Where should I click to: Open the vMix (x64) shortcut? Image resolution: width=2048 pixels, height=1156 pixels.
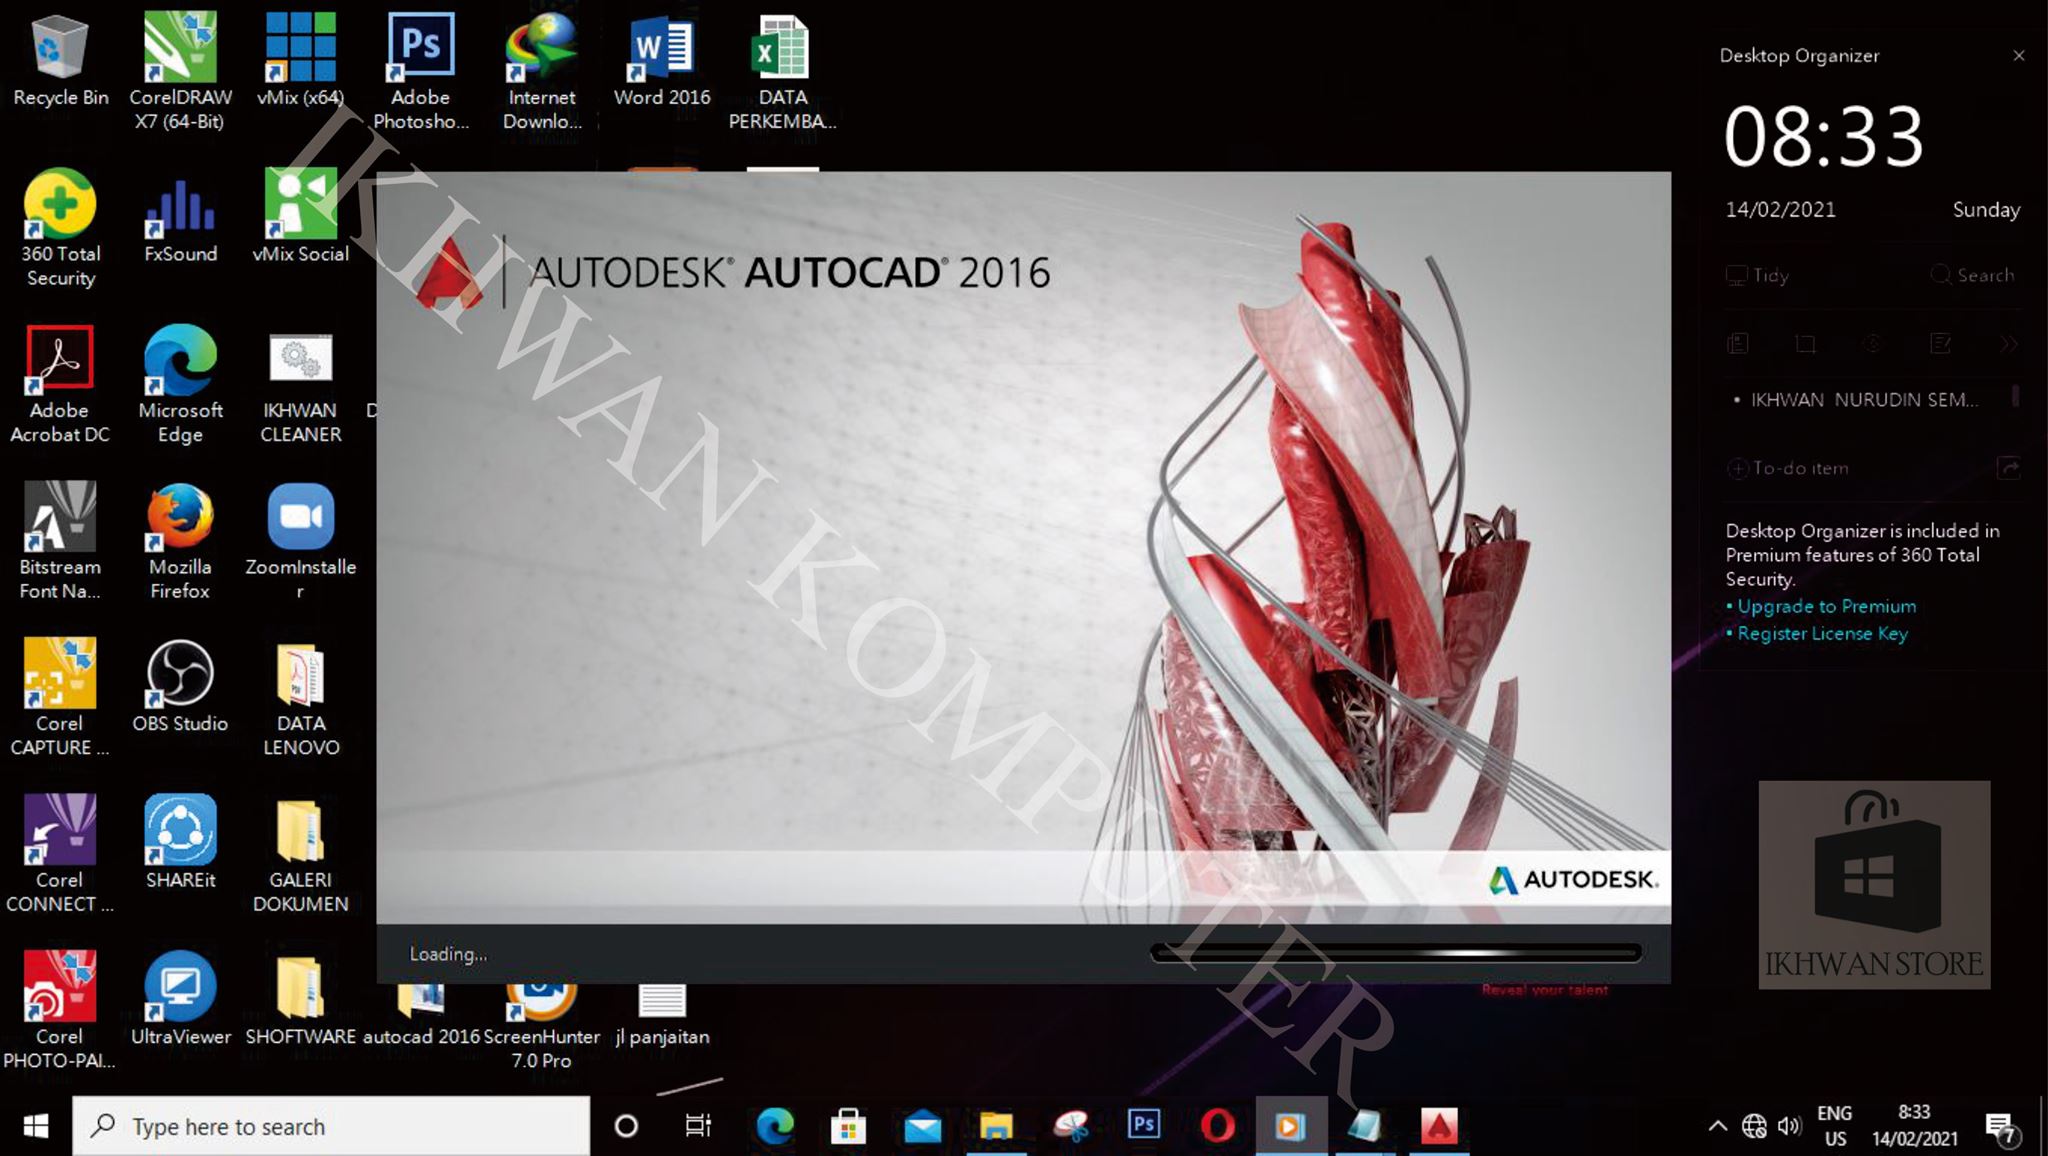(300, 60)
